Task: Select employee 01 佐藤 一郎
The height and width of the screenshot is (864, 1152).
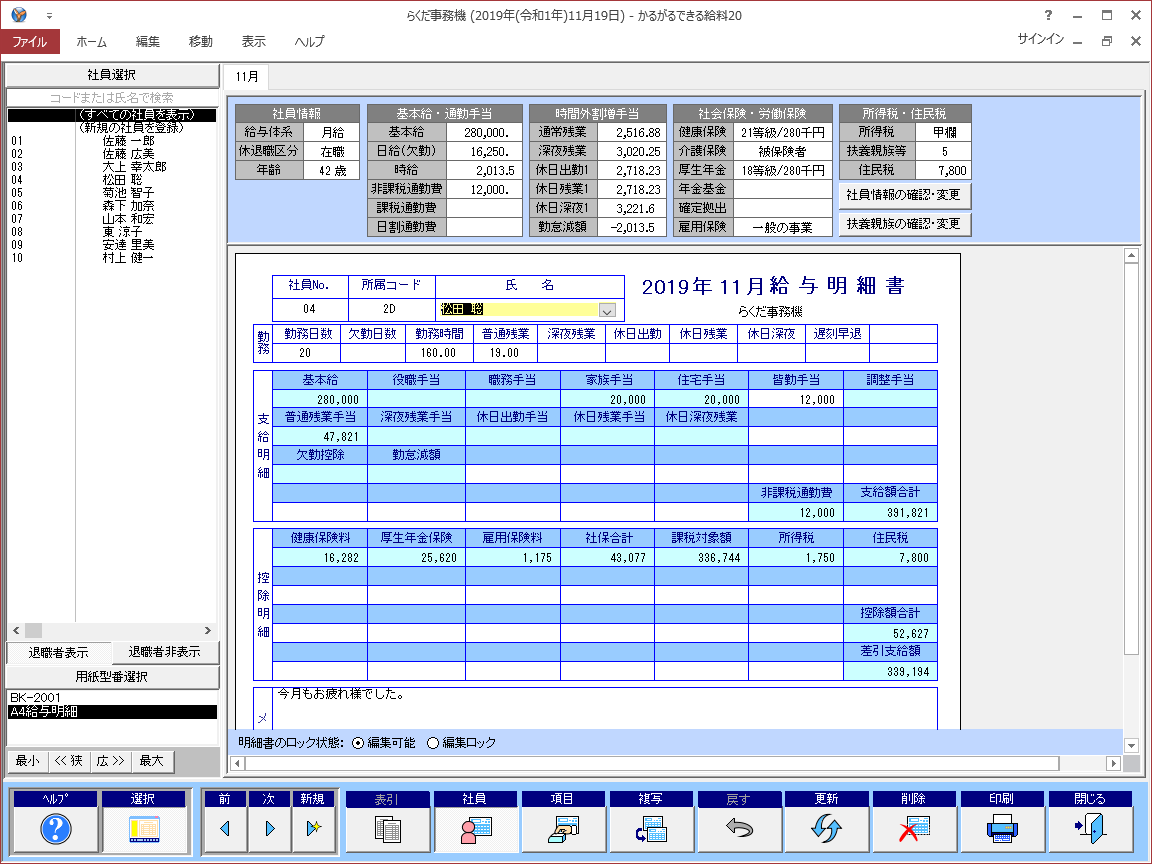Action: pyautogui.click(x=112, y=141)
